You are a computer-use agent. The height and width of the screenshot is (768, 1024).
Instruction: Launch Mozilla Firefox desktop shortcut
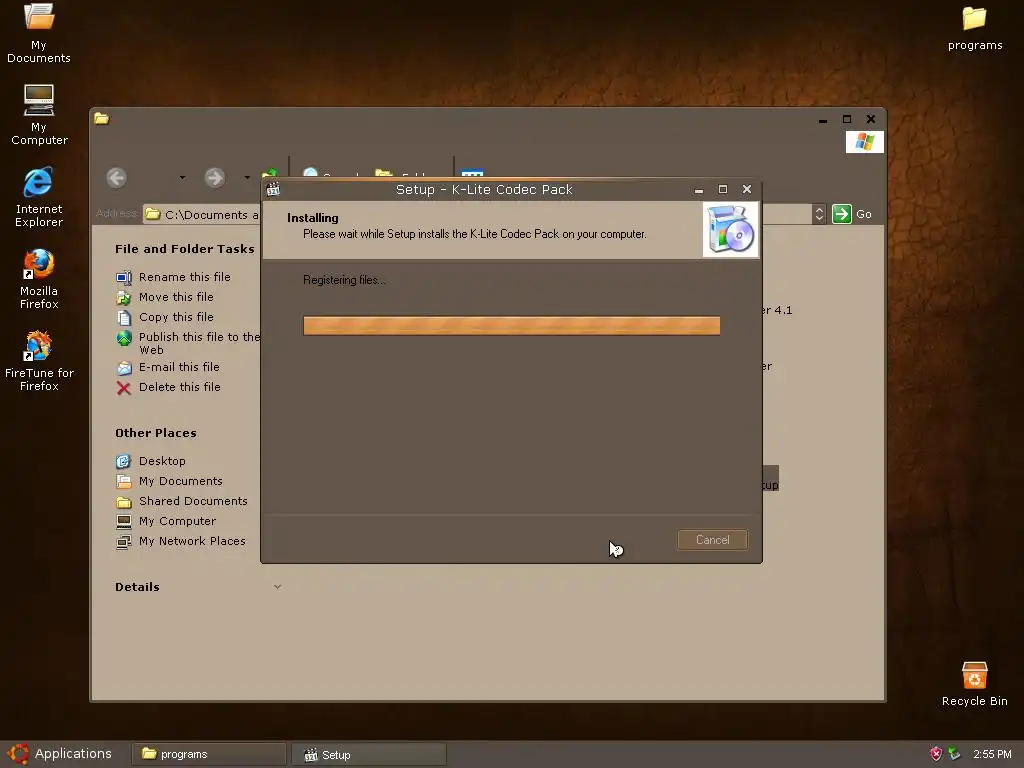coord(39,279)
